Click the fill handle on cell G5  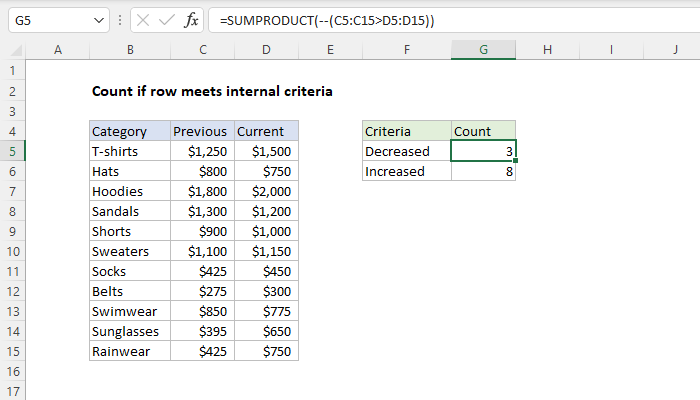click(516, 160)
